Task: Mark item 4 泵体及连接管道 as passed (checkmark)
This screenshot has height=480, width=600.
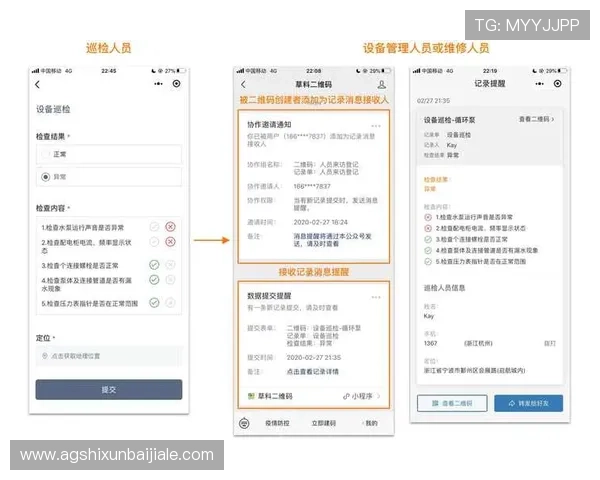Action: pyautogui.click(x=154, y=280)
